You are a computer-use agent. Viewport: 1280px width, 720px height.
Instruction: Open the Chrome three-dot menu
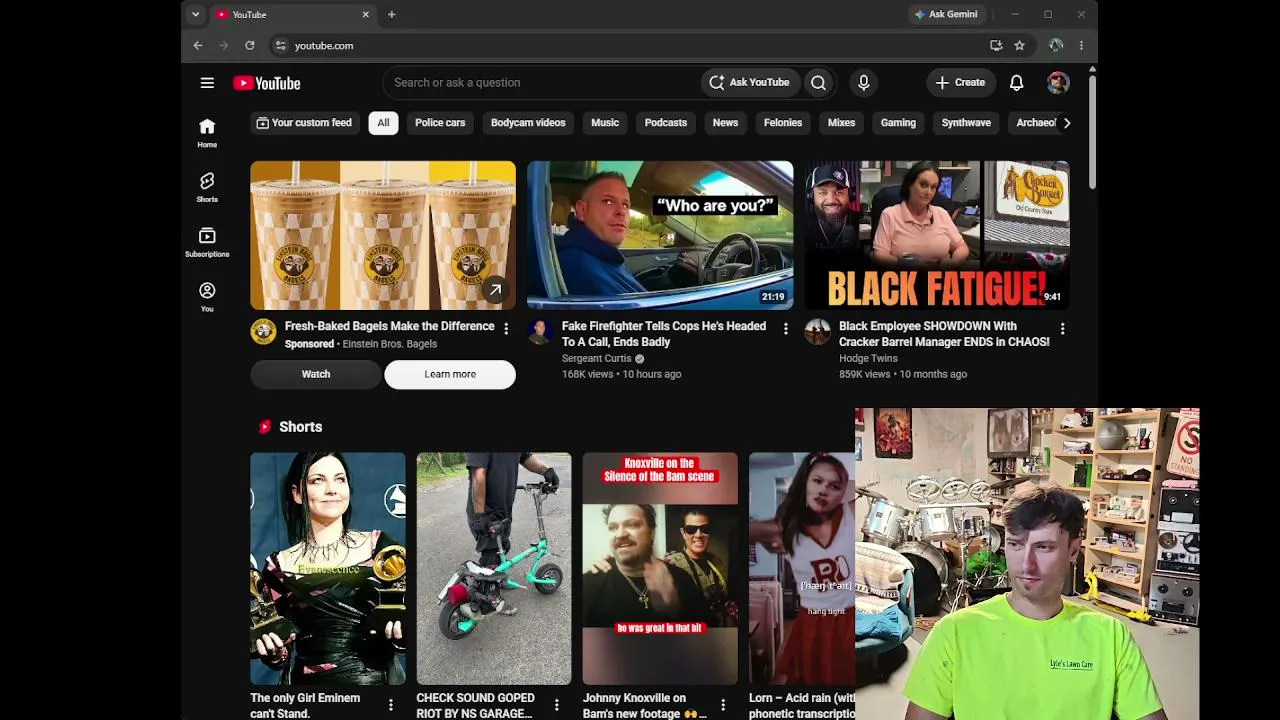tap(1081, 45)
